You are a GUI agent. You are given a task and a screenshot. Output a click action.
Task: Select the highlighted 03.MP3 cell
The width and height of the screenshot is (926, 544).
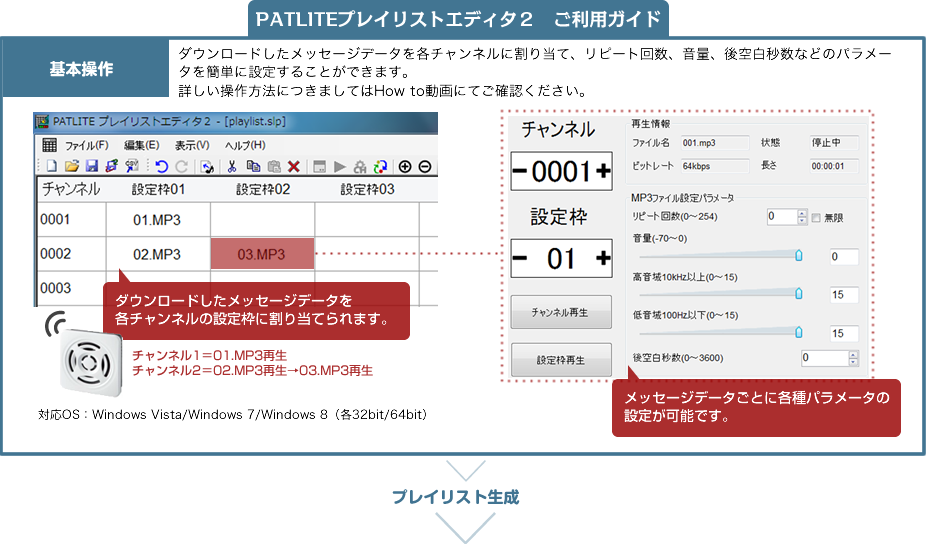coord(262,254)
